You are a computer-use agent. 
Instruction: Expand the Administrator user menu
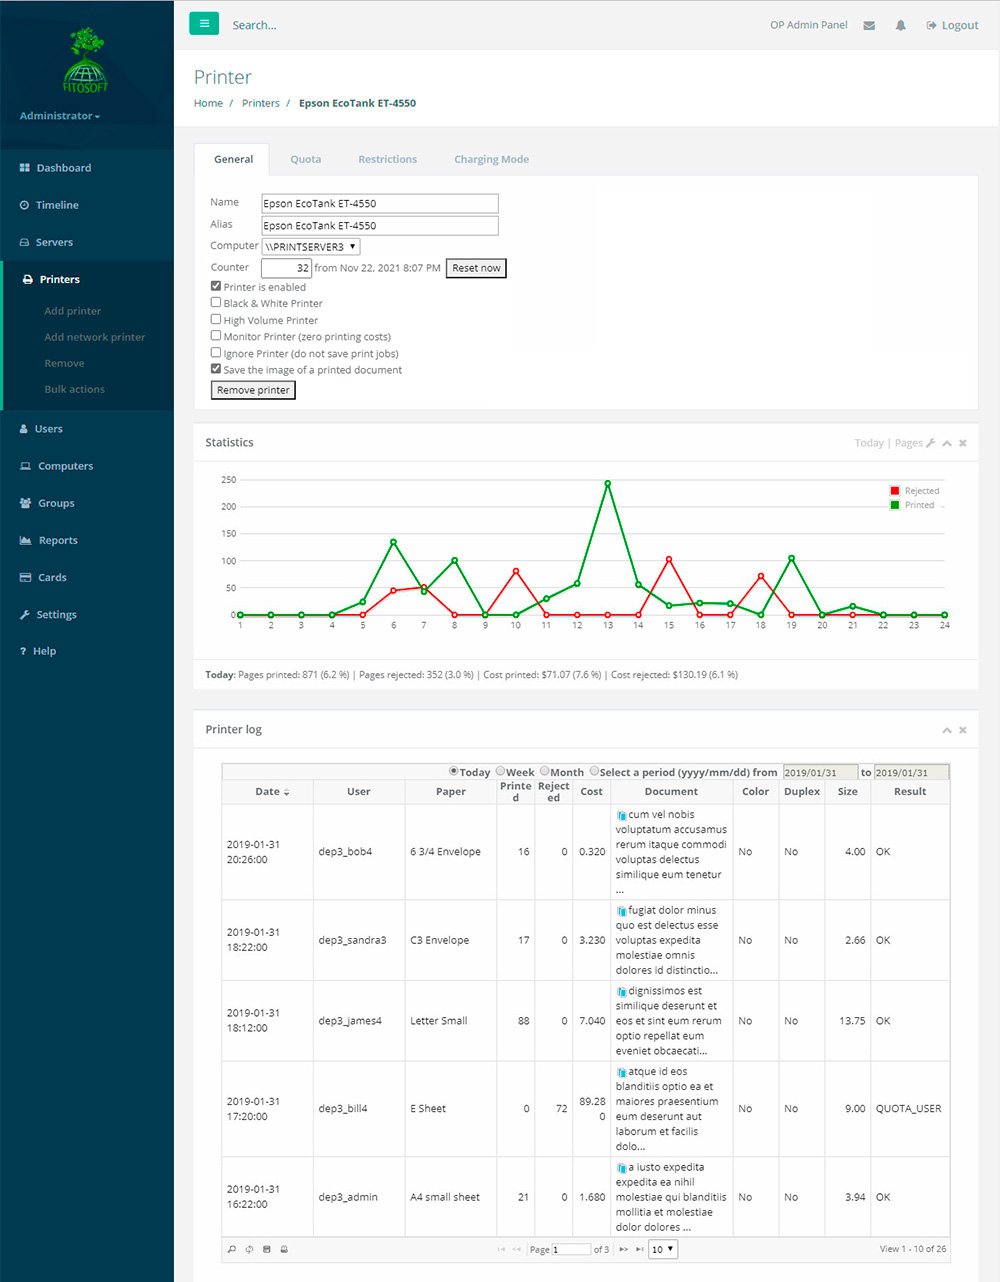(x=60, y=116)
